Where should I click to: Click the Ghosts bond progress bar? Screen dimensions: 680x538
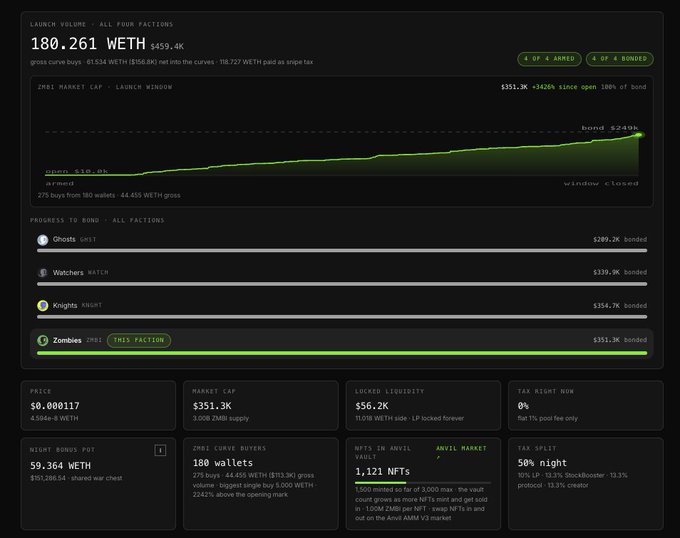point(342,251)
